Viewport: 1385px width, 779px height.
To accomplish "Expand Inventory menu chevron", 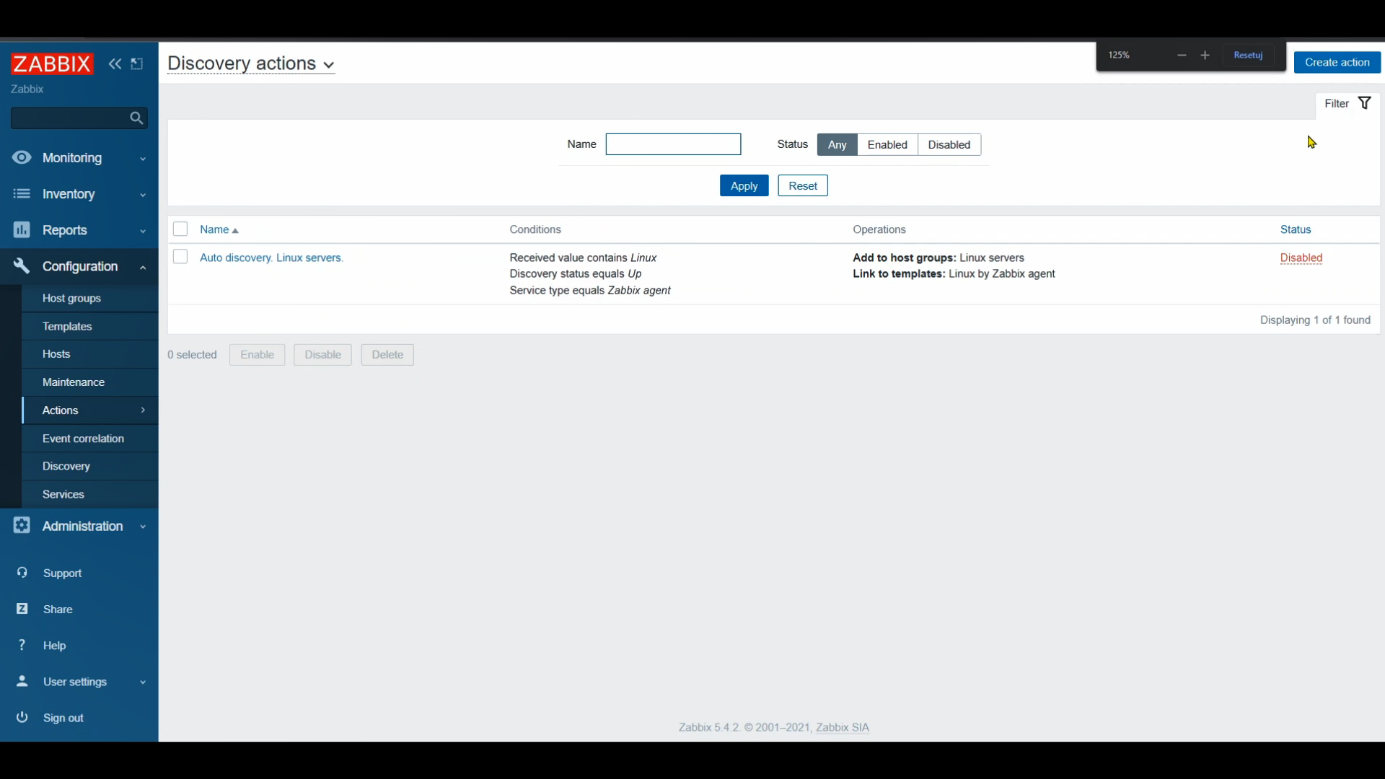I will (142, 195).
